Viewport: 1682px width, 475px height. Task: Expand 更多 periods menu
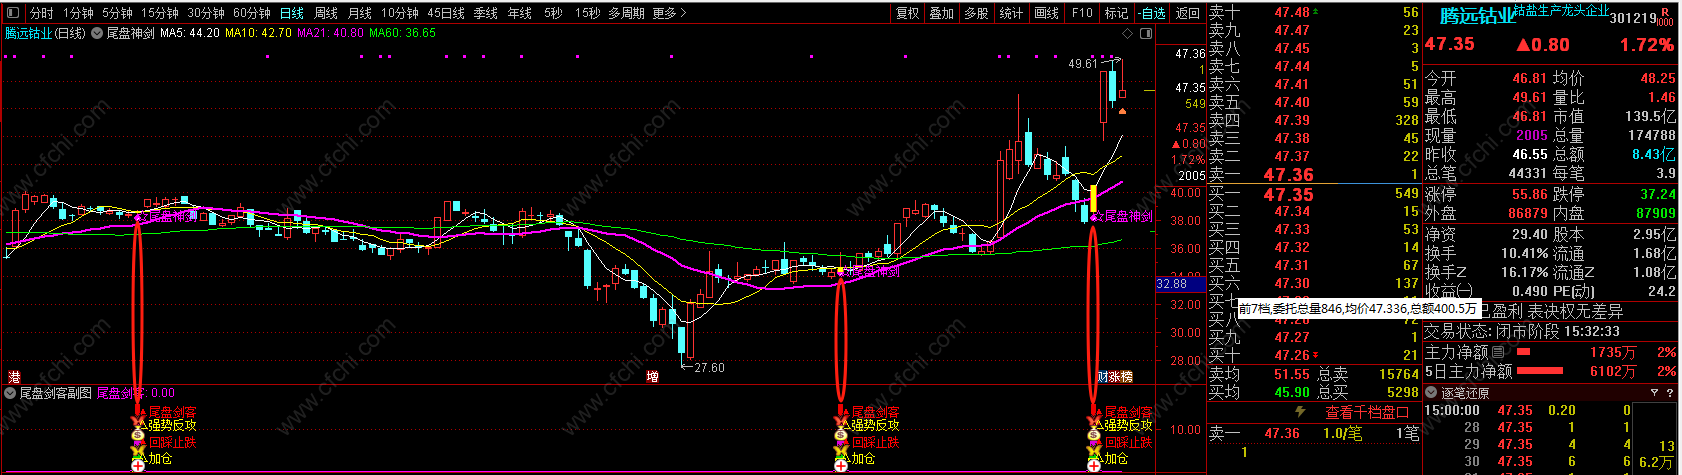[x=669, y=13]
